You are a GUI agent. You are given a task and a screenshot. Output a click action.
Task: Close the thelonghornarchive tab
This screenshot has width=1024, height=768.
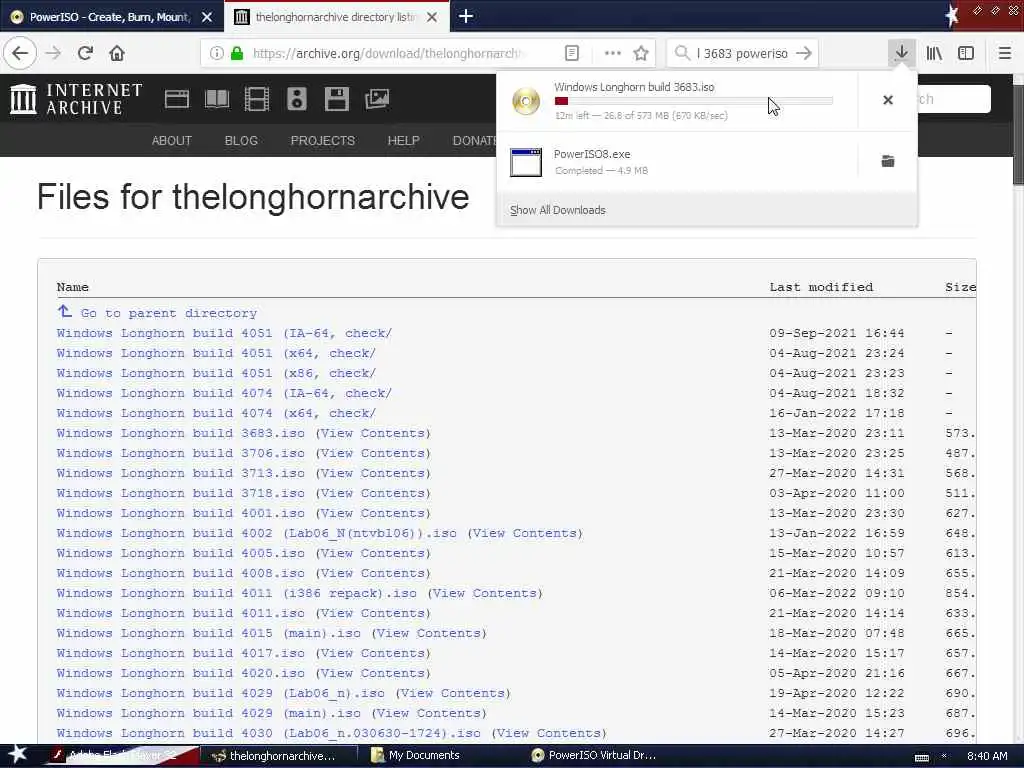click(x=432, y=17)
